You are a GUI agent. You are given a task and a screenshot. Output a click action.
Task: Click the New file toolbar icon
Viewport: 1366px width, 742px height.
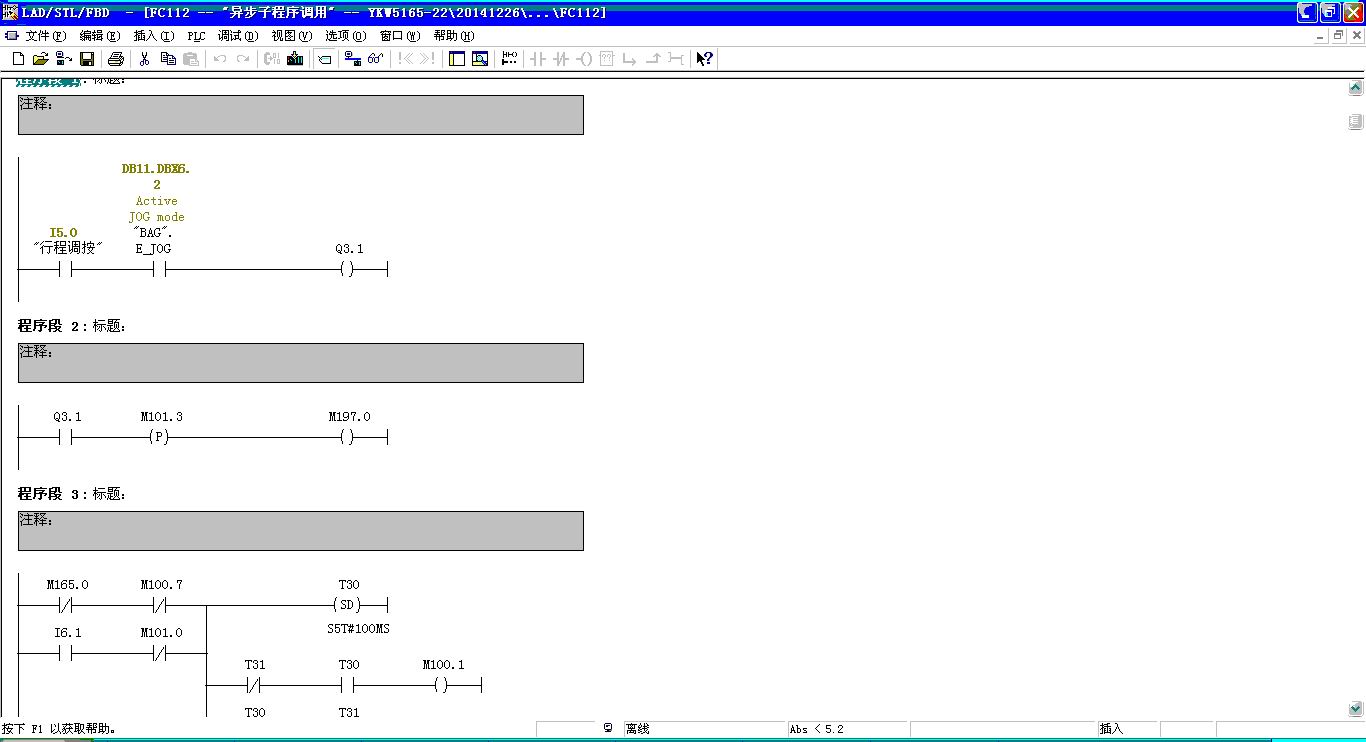click(x=18, y=59)
